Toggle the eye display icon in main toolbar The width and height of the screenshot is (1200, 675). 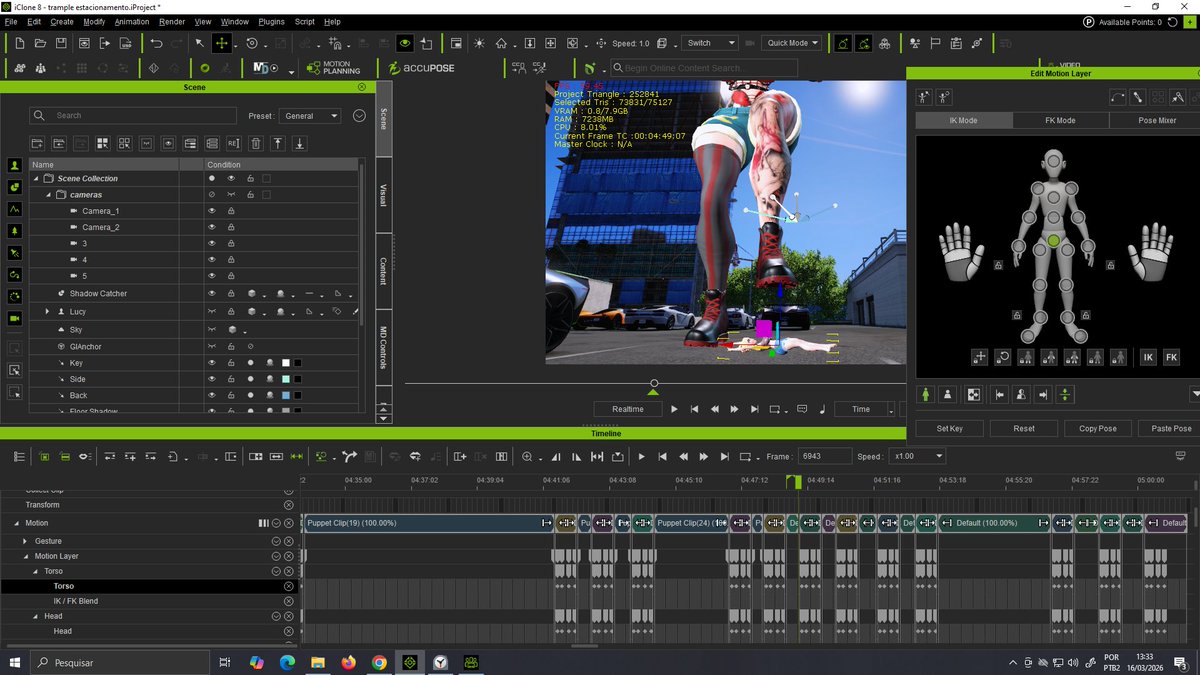tap(405, 43)
